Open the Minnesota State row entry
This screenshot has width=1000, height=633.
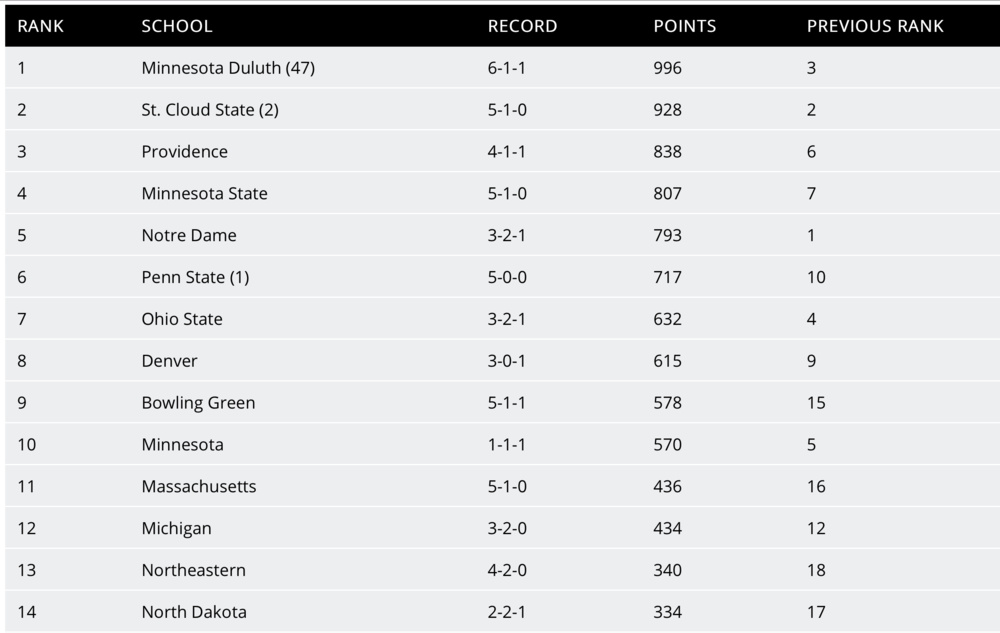click(205, 194)
